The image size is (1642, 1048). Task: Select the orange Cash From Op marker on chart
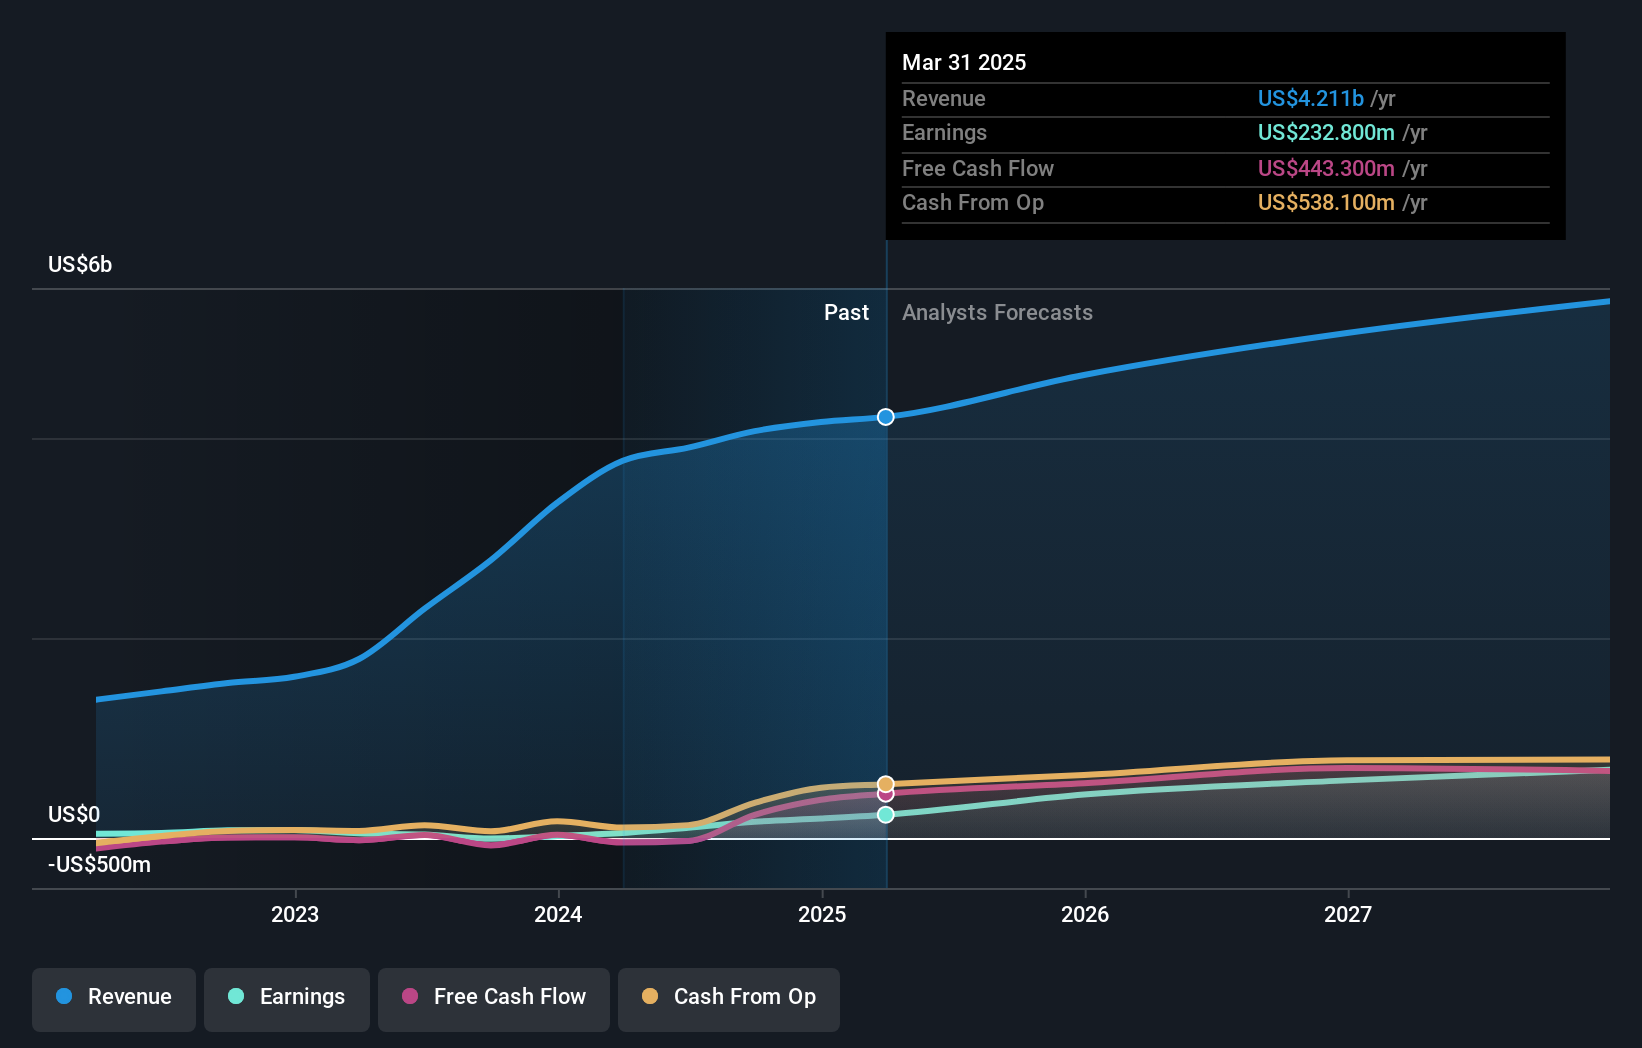tap(884, 783)
